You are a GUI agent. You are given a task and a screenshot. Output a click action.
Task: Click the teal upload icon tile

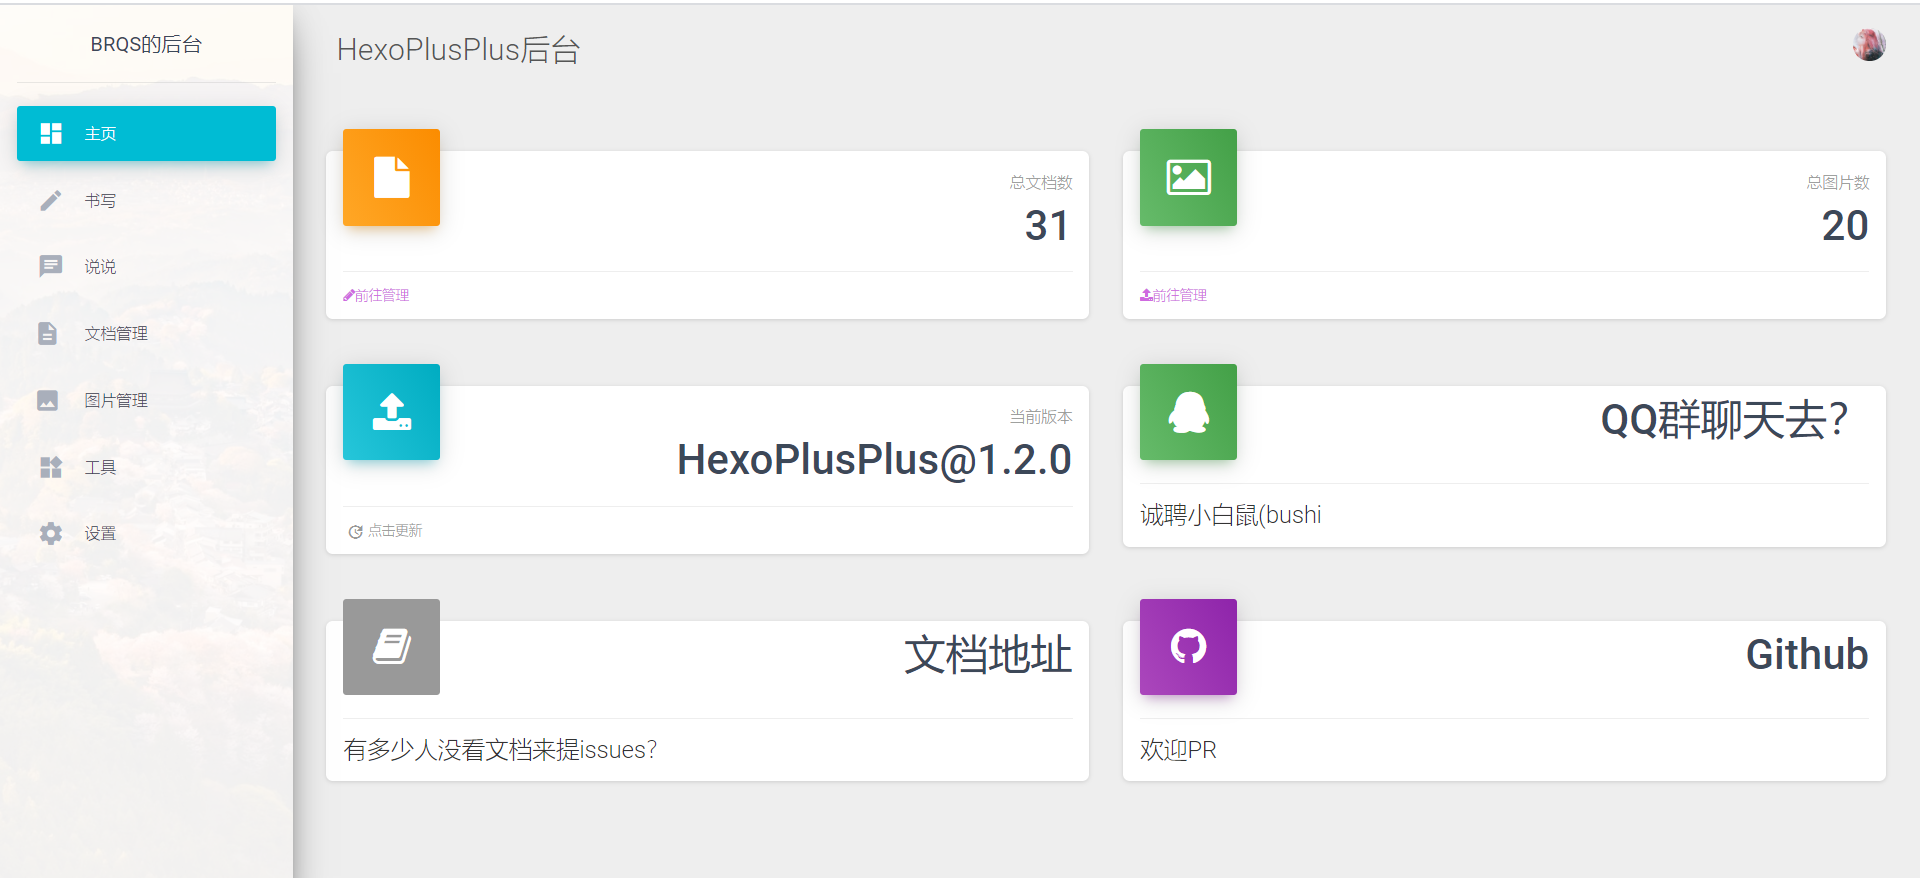(x=391, y=412)
